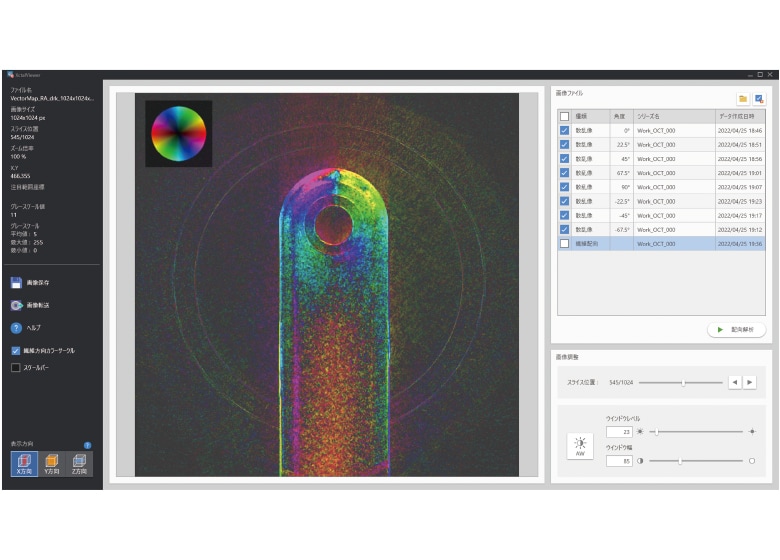
Task: Click the AW auto window button
Action: [579, 446]
